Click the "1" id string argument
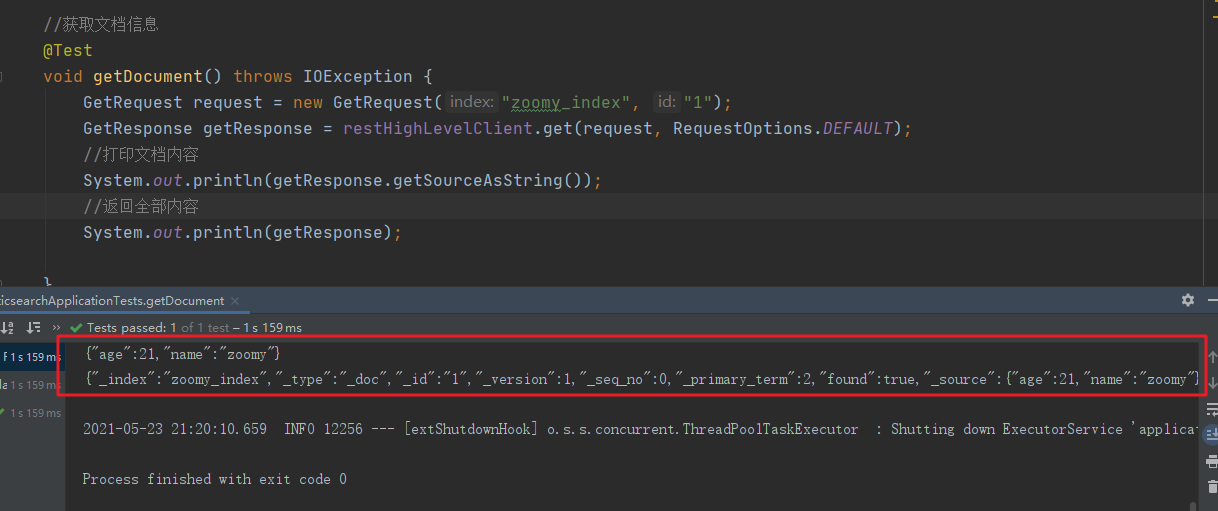1218x511 pixels. click(x=698, y=102)
